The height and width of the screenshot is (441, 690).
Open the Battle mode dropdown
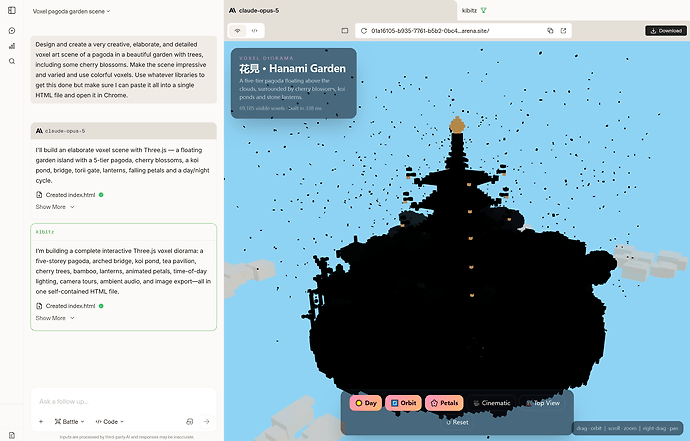click(70, 422)
